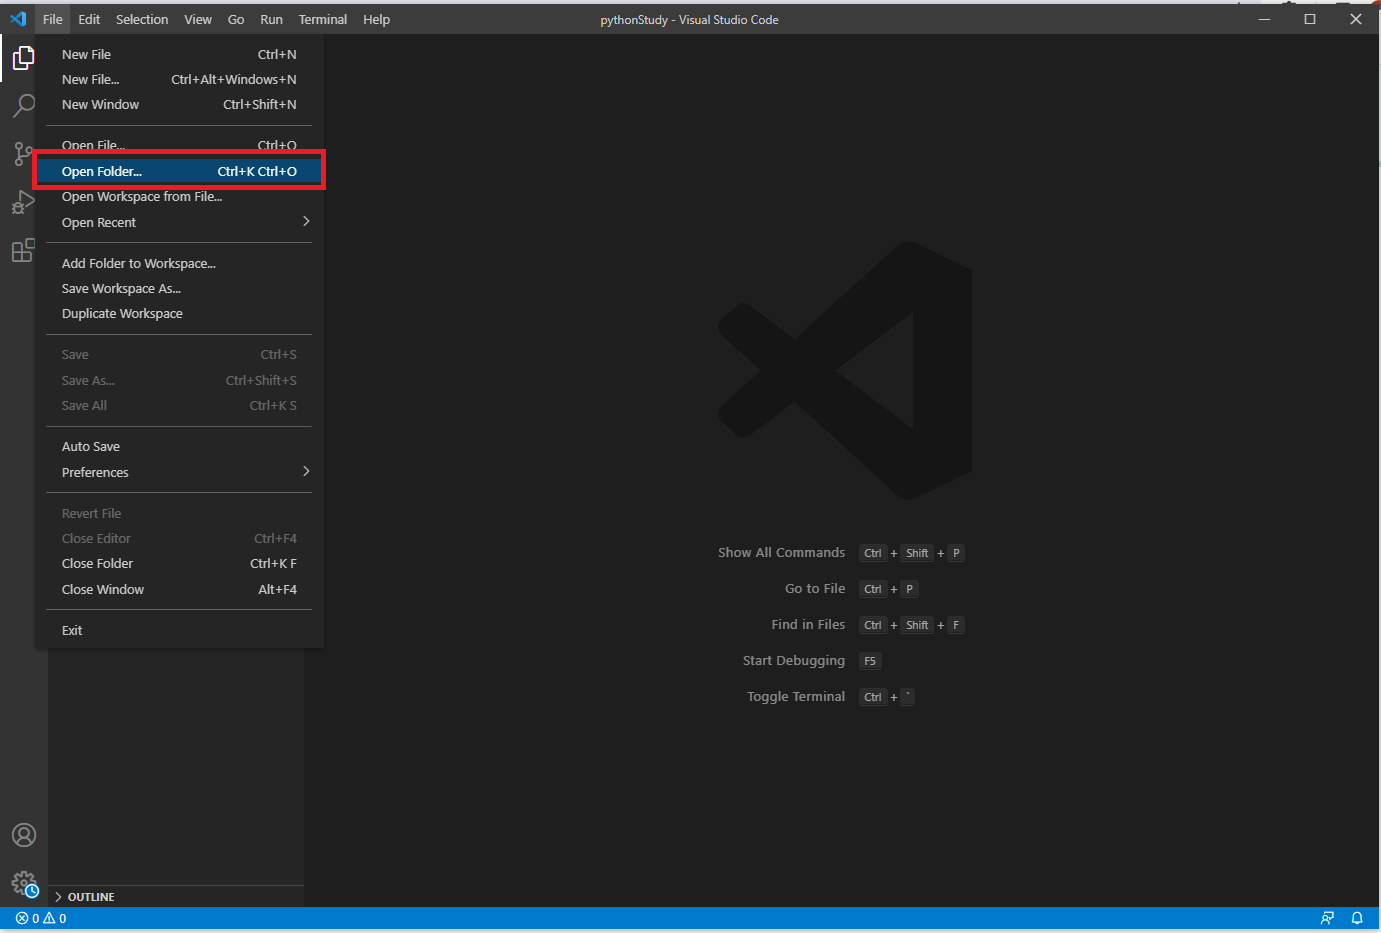Click the Show All Commands hint
Image resolution: width=1381 pixels, height=933 pixels.
coord(781,552)
